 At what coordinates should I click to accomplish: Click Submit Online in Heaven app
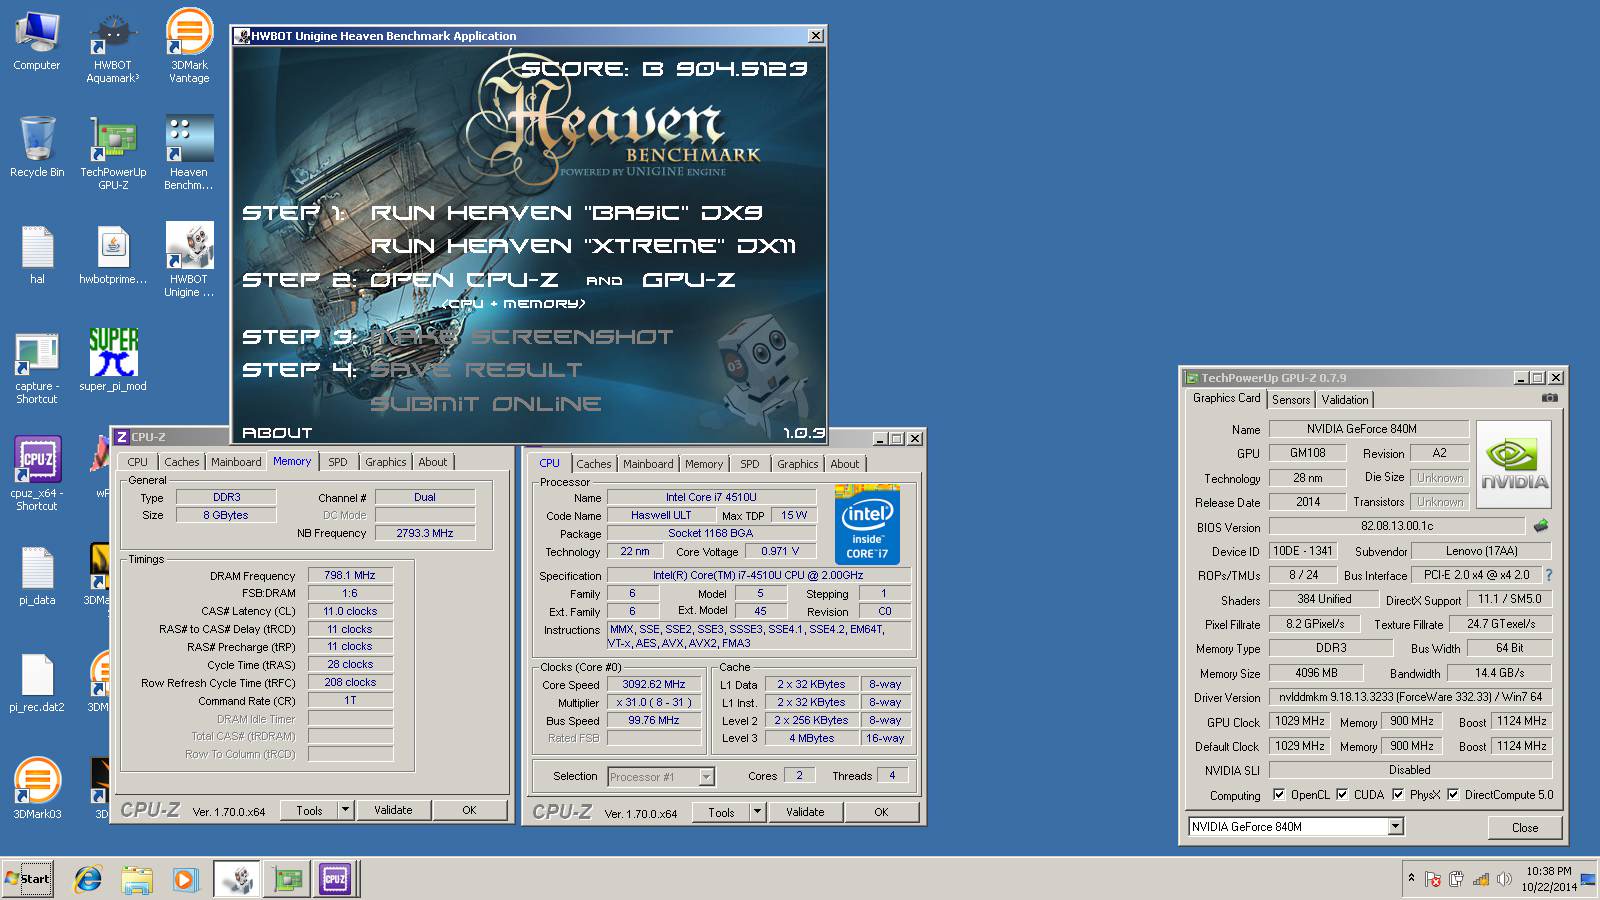point(486,404)
